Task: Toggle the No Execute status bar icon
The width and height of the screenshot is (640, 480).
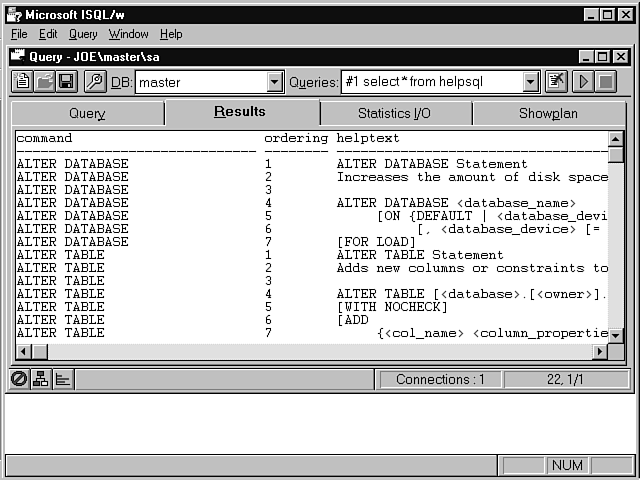Action: coord(19,379)
